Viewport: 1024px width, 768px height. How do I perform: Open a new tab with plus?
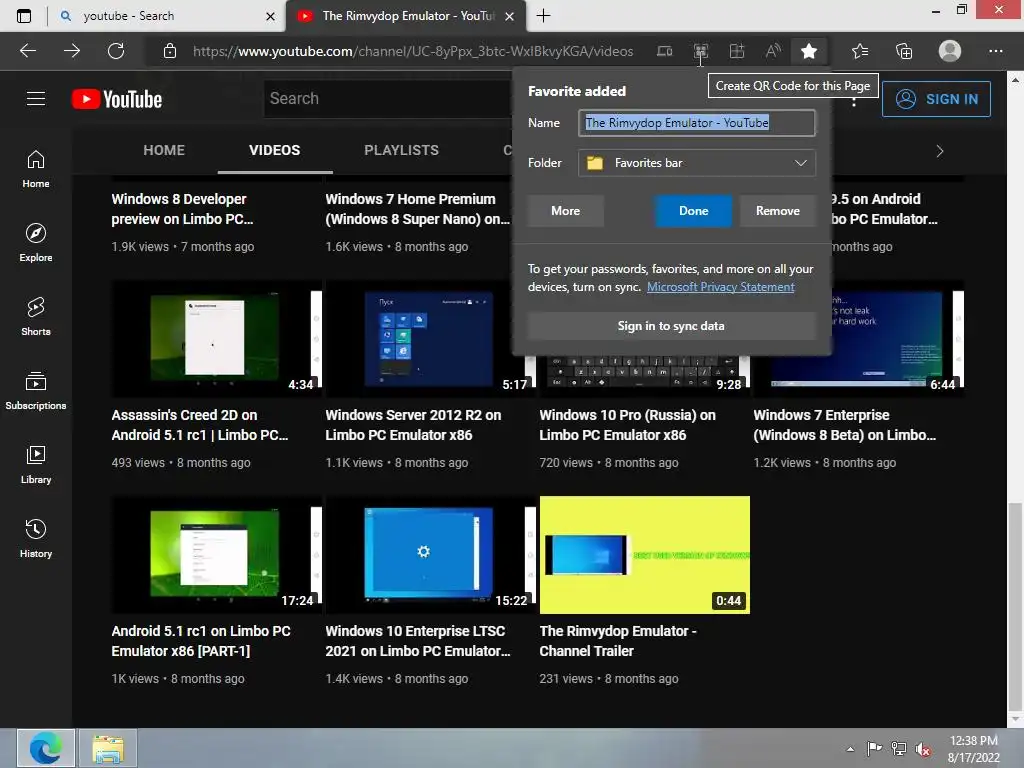pos(543,16)
